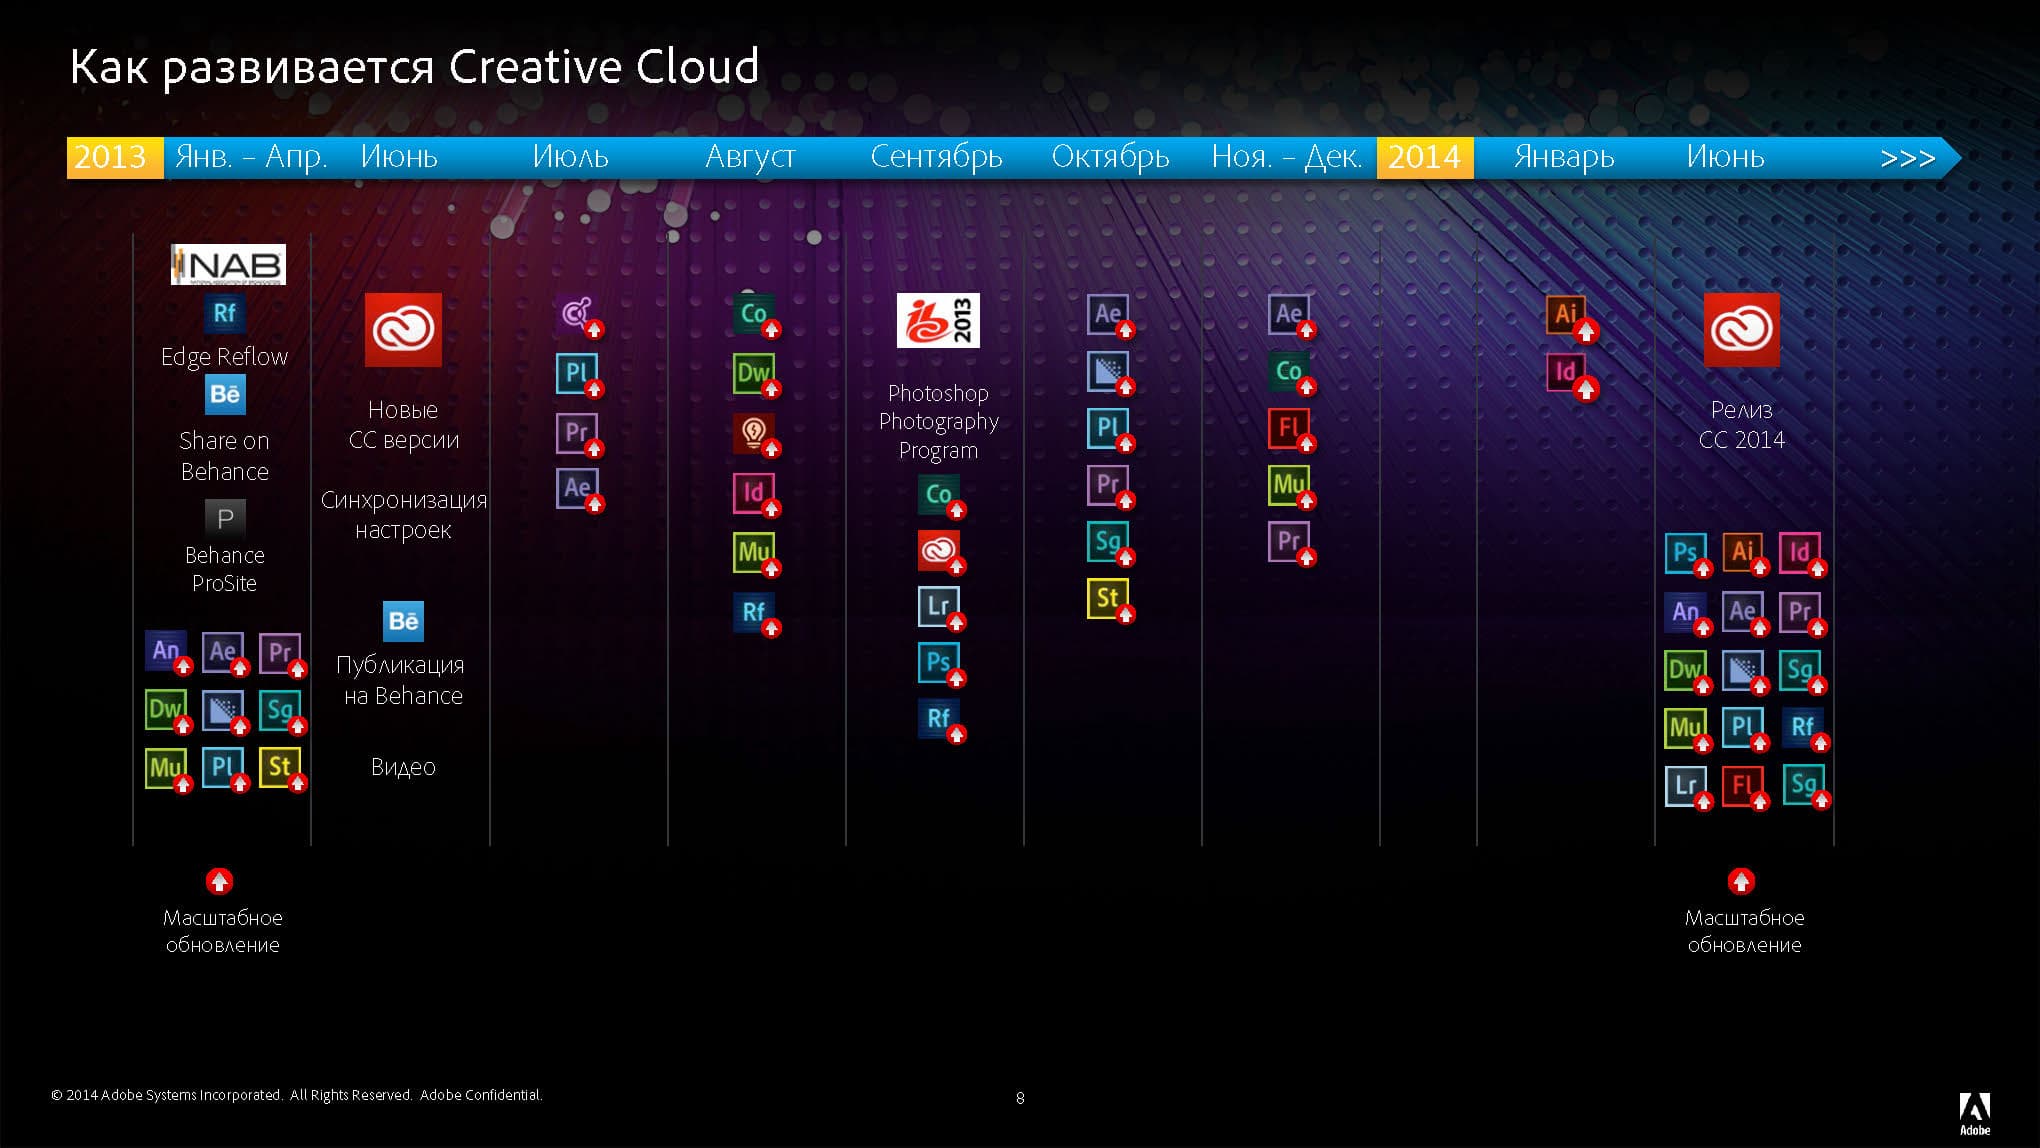Click the NAB logo icon
This screenshot has height=1148, width=2040.
(x=228, y=265)
